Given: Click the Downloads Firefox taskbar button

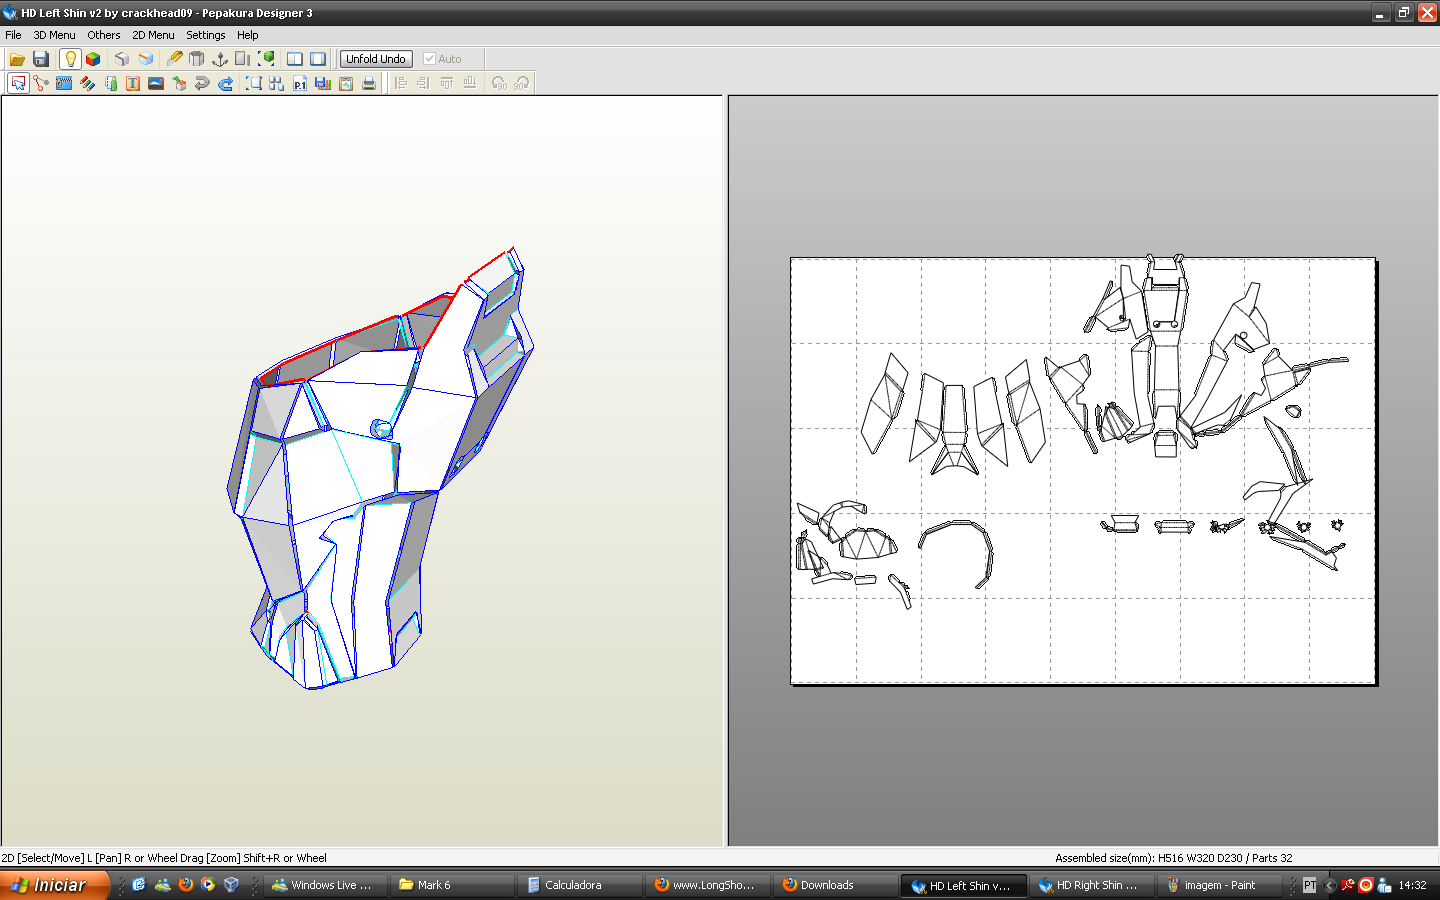Looking at the screenshot, I should pyautogui.click(x=836, y=885).
